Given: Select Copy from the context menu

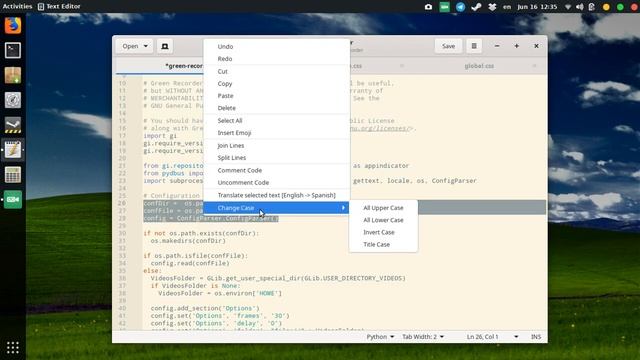Looking at the screenshot, I should pos(276,84).
